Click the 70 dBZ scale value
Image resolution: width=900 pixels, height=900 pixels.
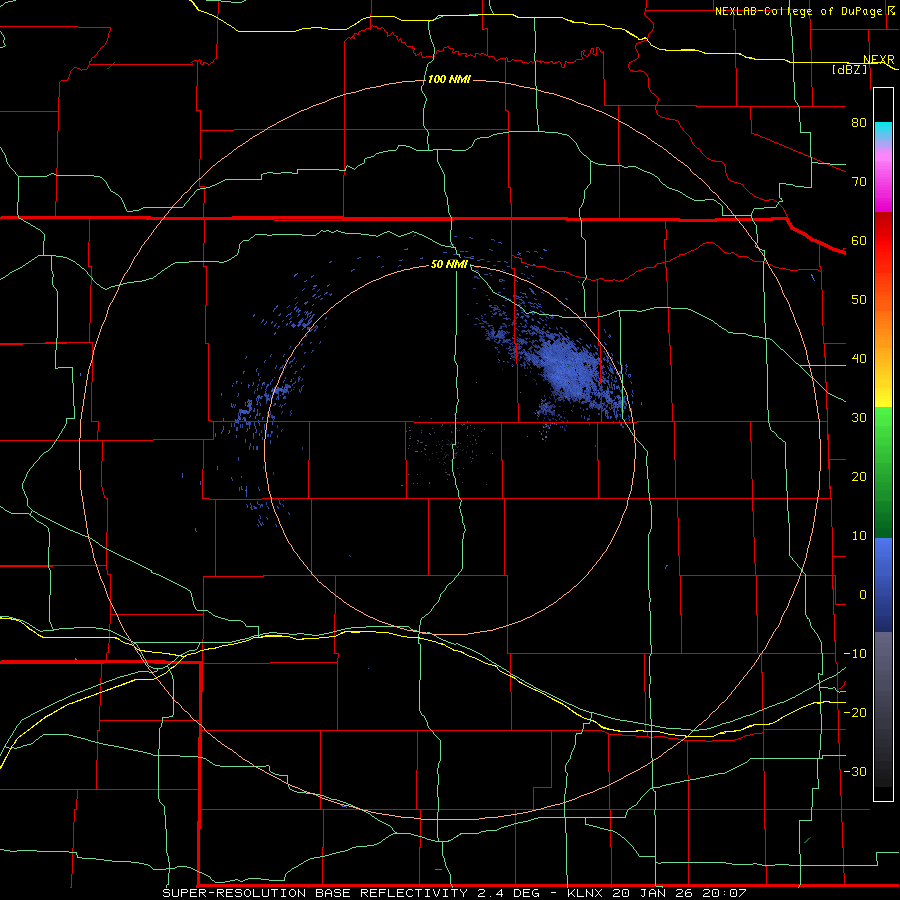[x=859, y=181]
